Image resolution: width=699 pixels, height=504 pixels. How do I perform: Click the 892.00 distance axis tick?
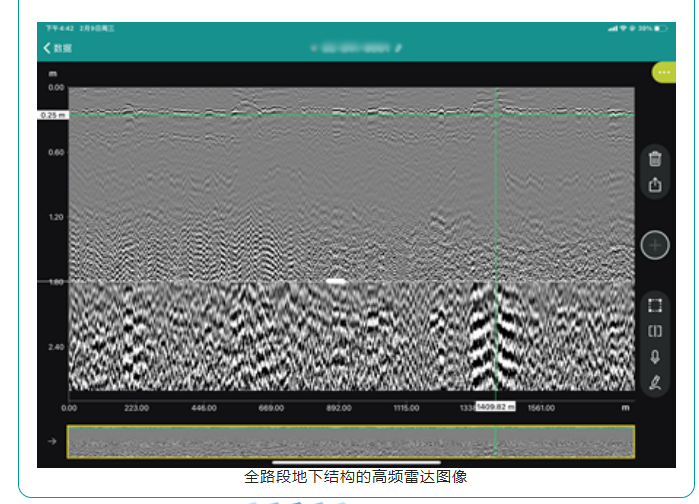pyautogui.click(x=338, y=408)
